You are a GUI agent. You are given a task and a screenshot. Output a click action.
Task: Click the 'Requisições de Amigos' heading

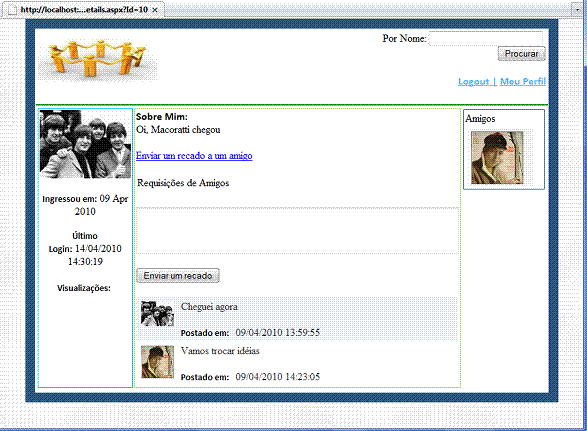(x=183, y=183)
